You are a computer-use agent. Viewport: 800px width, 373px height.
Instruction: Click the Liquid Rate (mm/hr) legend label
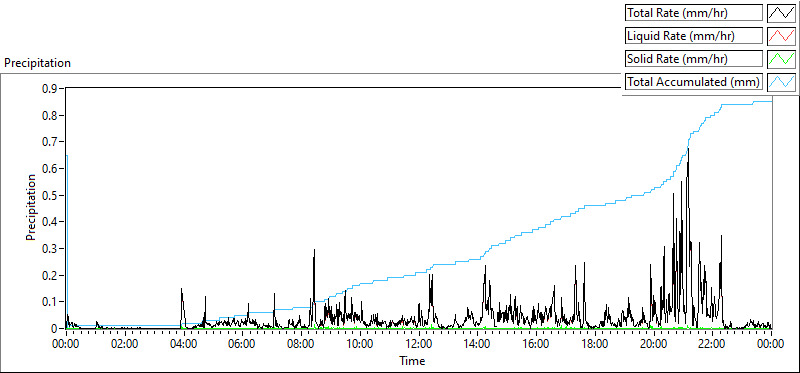tap(693, 36)
